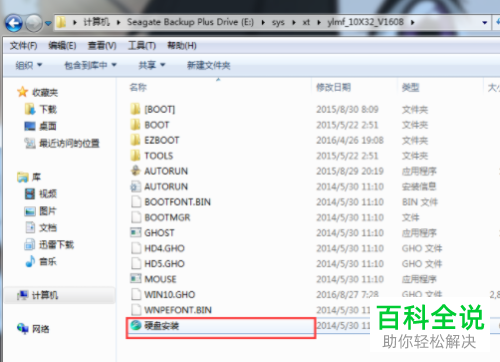The image size is (500, 362).
Task: Click the date 2016/4/26 19:08
Action: pos(350,140)
